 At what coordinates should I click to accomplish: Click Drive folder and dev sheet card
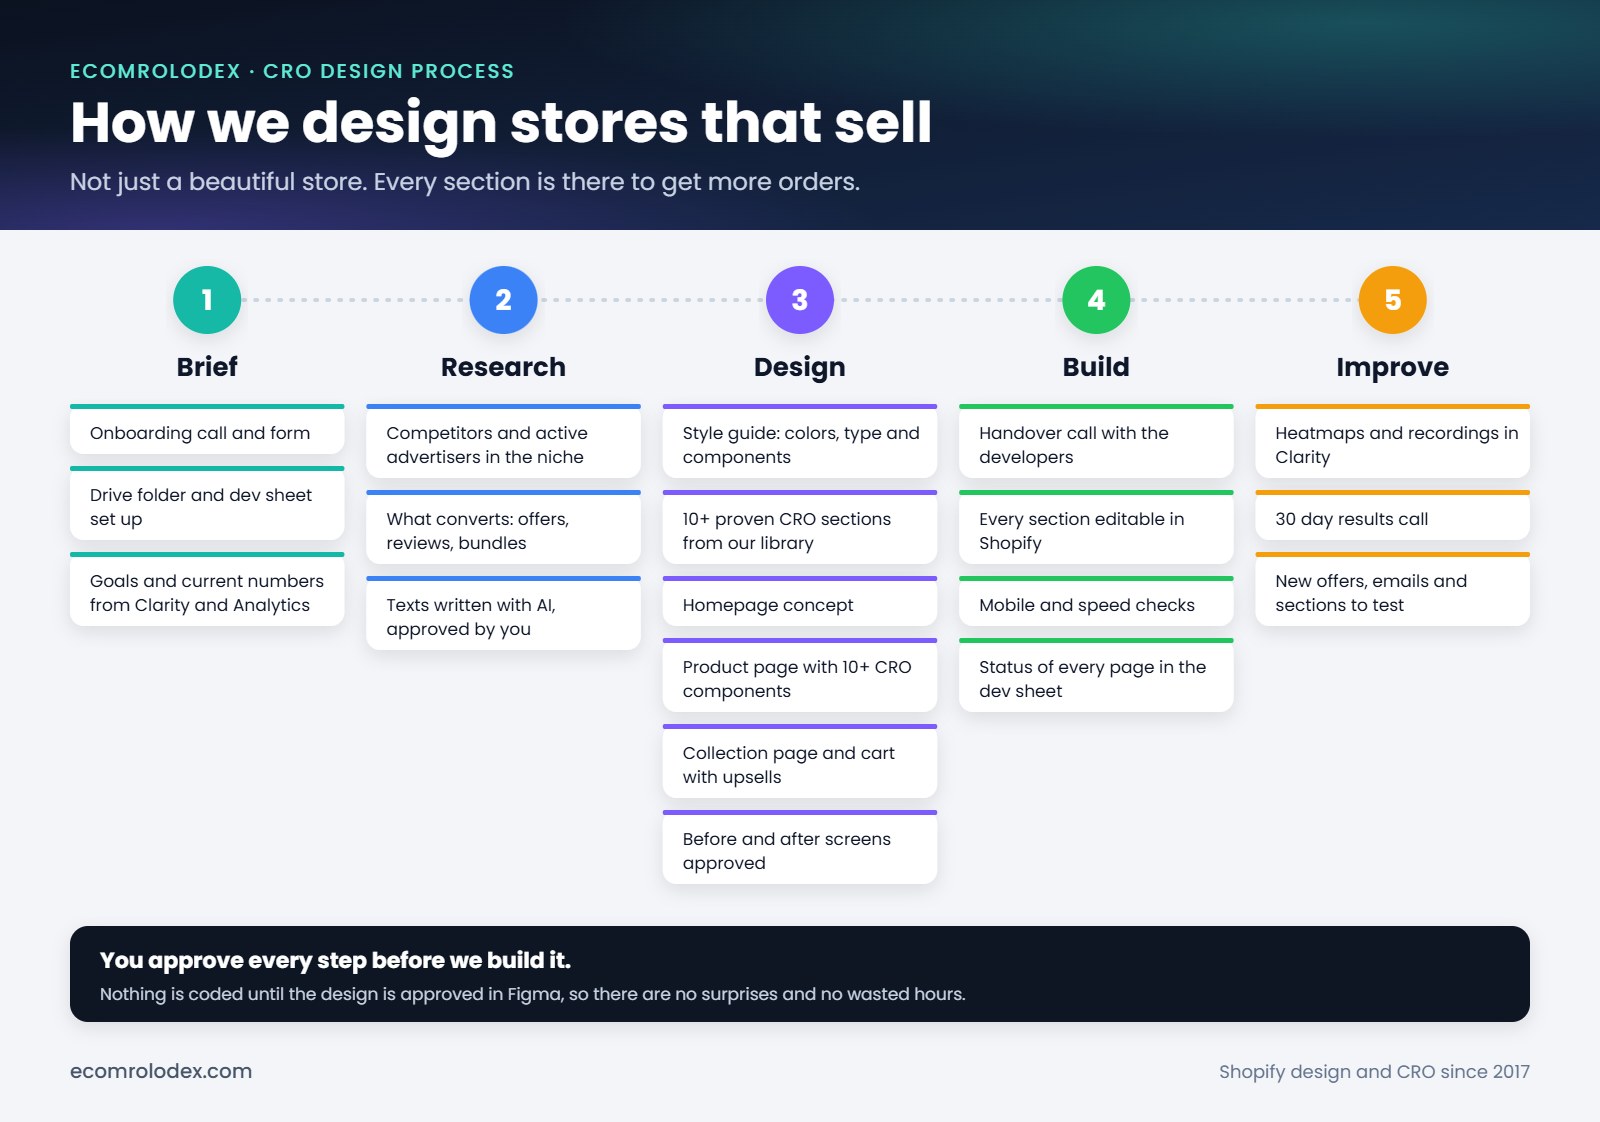pos(207,503)
